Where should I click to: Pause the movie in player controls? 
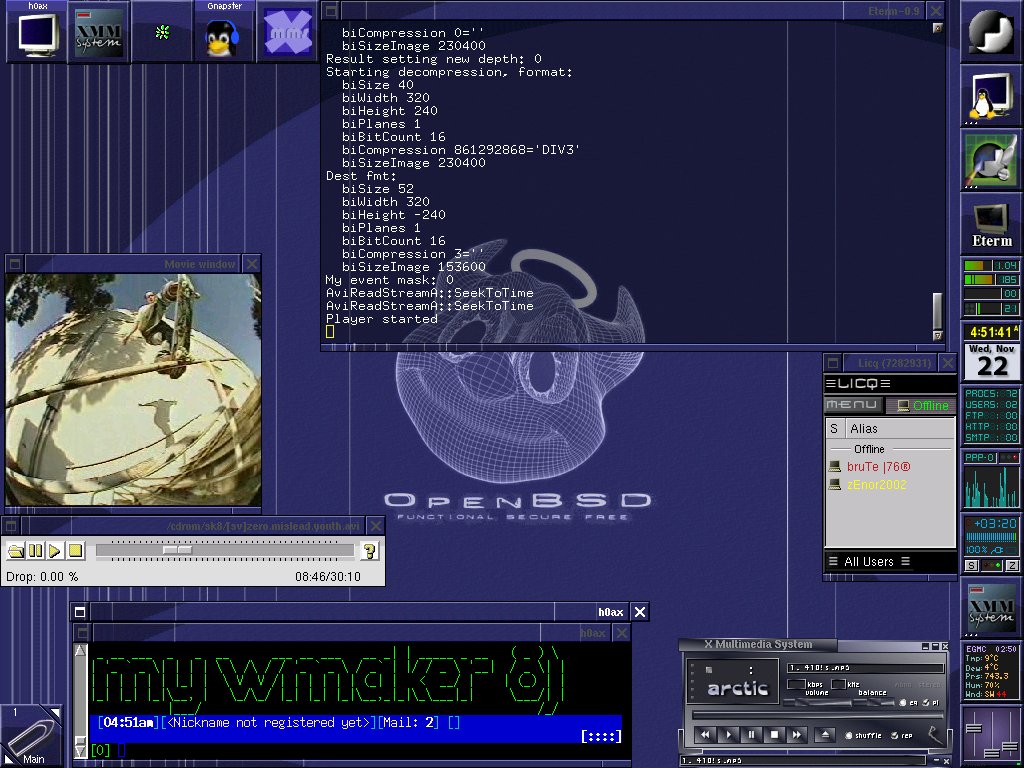click(35, 551)
